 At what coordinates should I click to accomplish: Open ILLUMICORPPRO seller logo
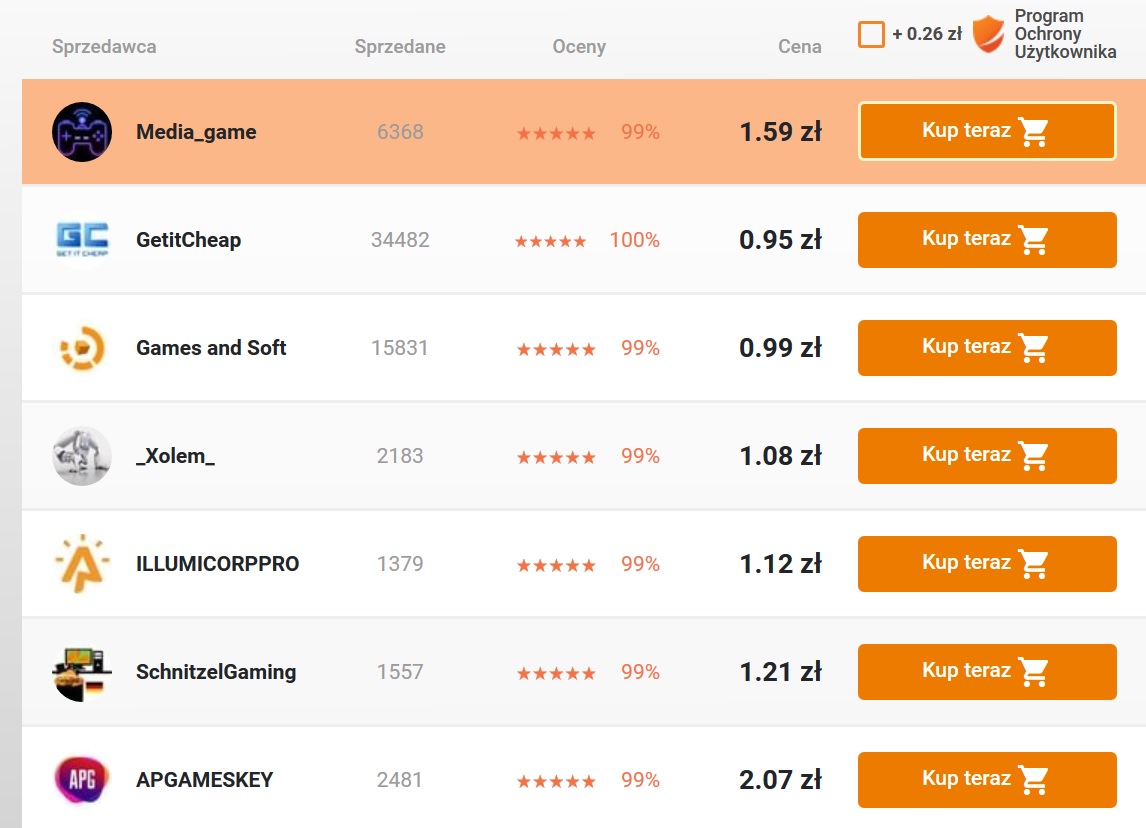[82, 563]
